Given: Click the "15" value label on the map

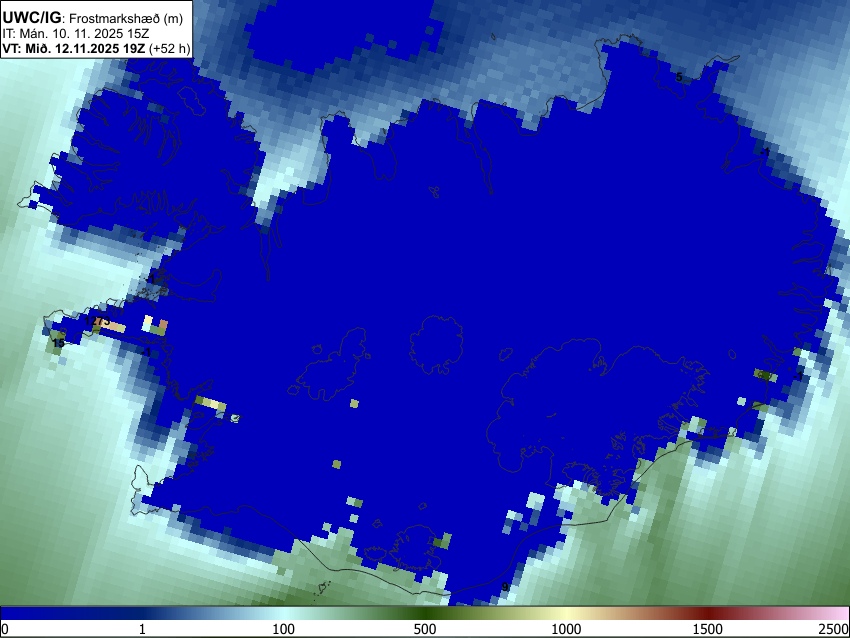Looking at the screenshot, I should (59, 343).
